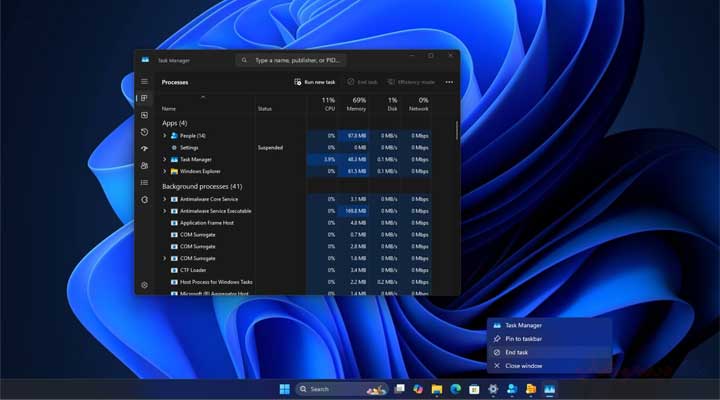This screenshot has height=400, width=720.
Task: Click the People app icon on taskbar
Action: 512,389
